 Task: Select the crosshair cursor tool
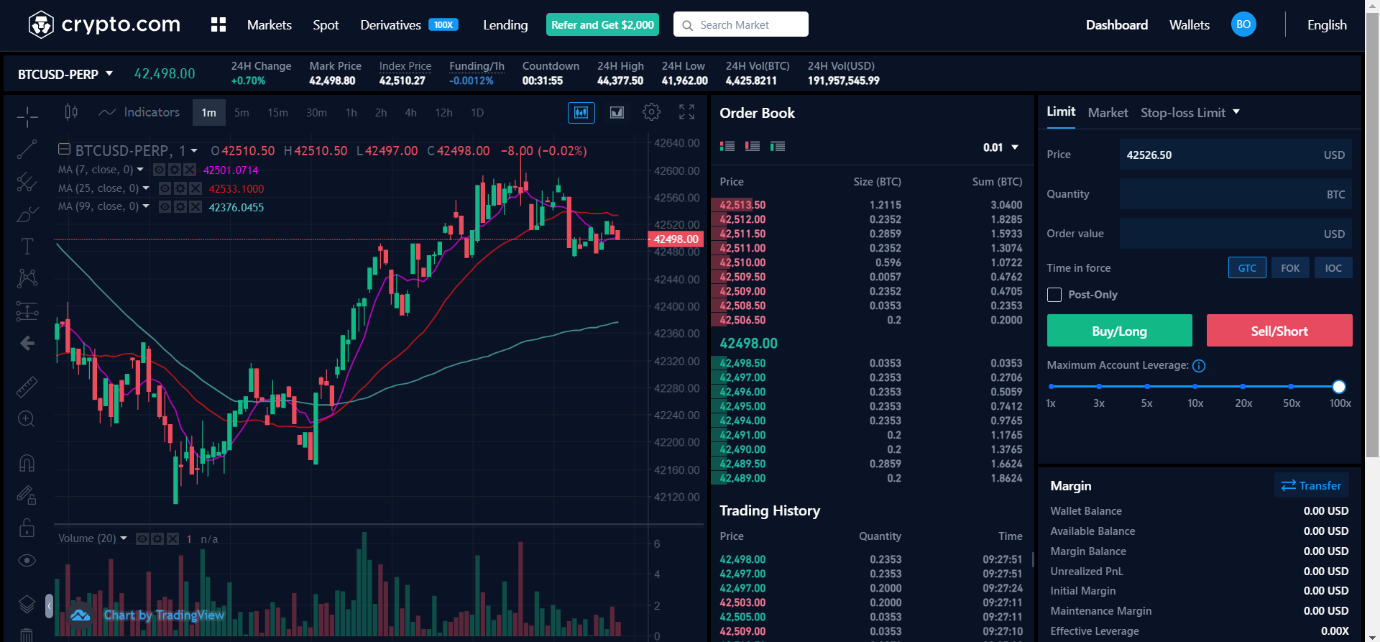tap(27, 115)
